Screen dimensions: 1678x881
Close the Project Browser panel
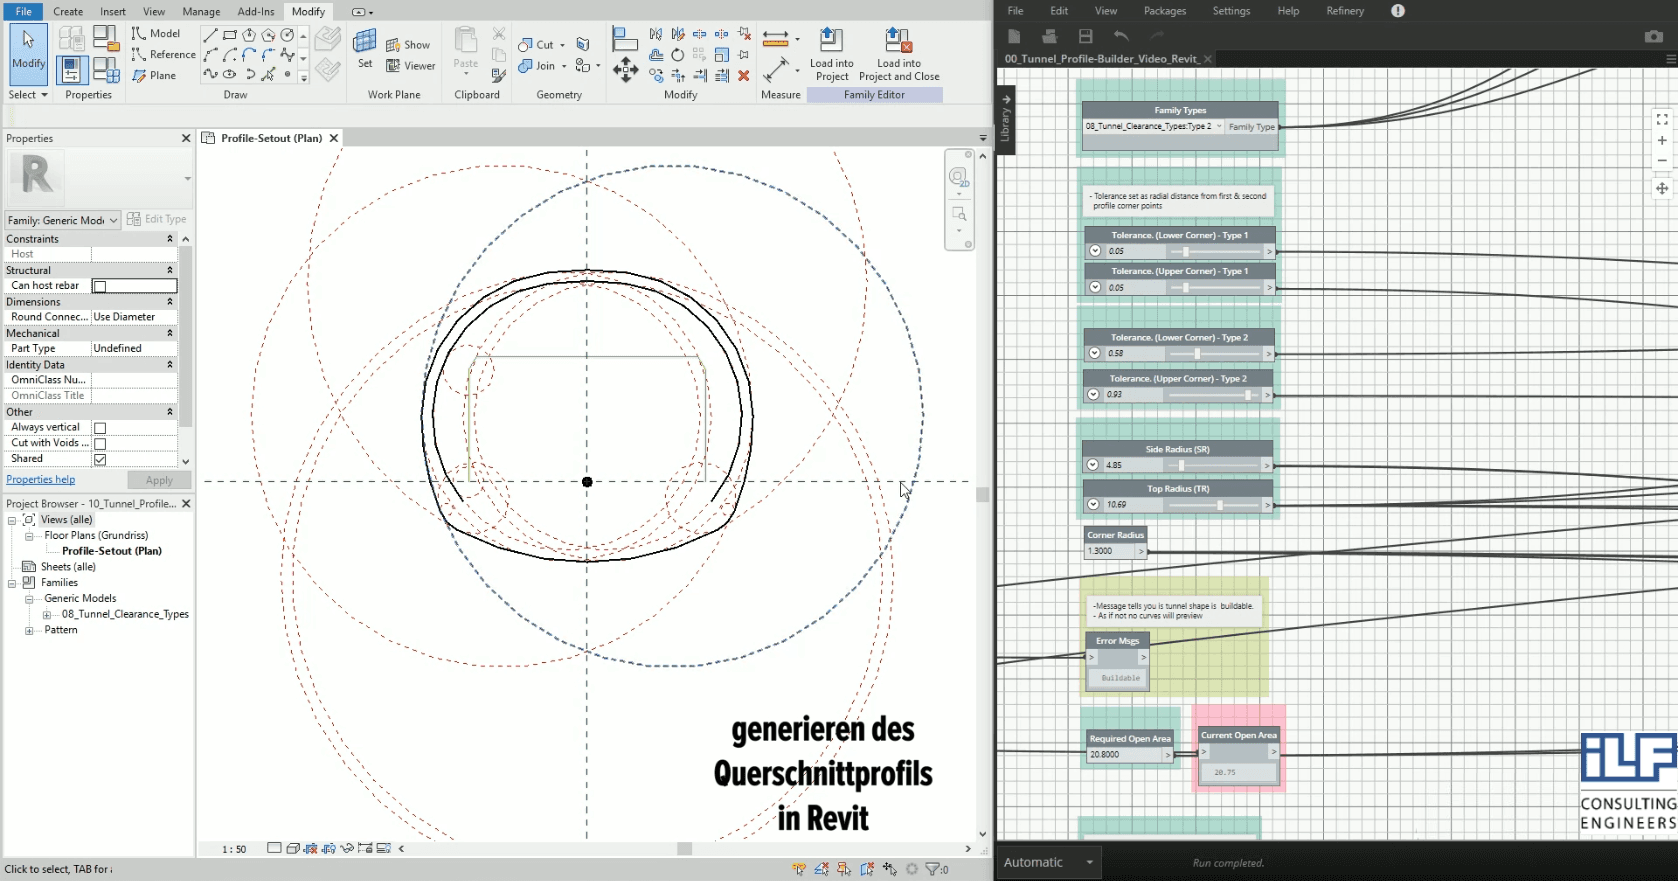[x=186, y=504]
